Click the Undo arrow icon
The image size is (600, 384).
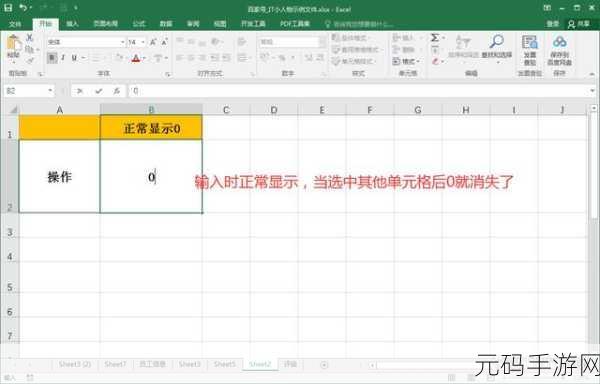pos(23,8)
